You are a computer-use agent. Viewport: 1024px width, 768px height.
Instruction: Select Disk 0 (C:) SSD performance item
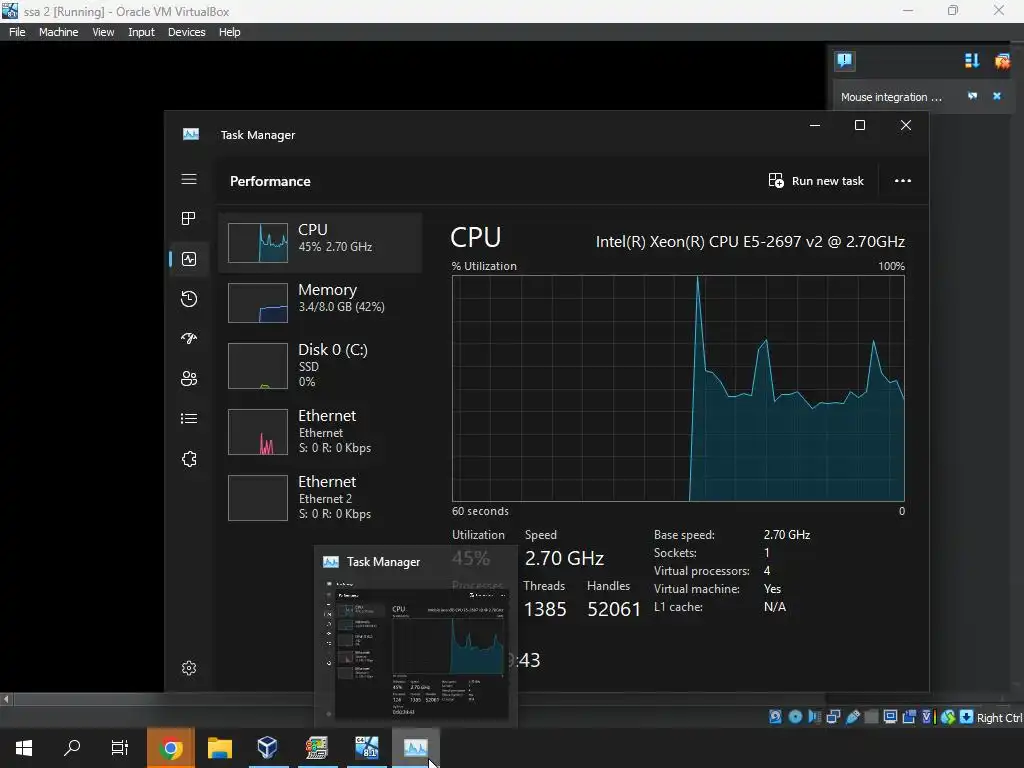[320, 366]
